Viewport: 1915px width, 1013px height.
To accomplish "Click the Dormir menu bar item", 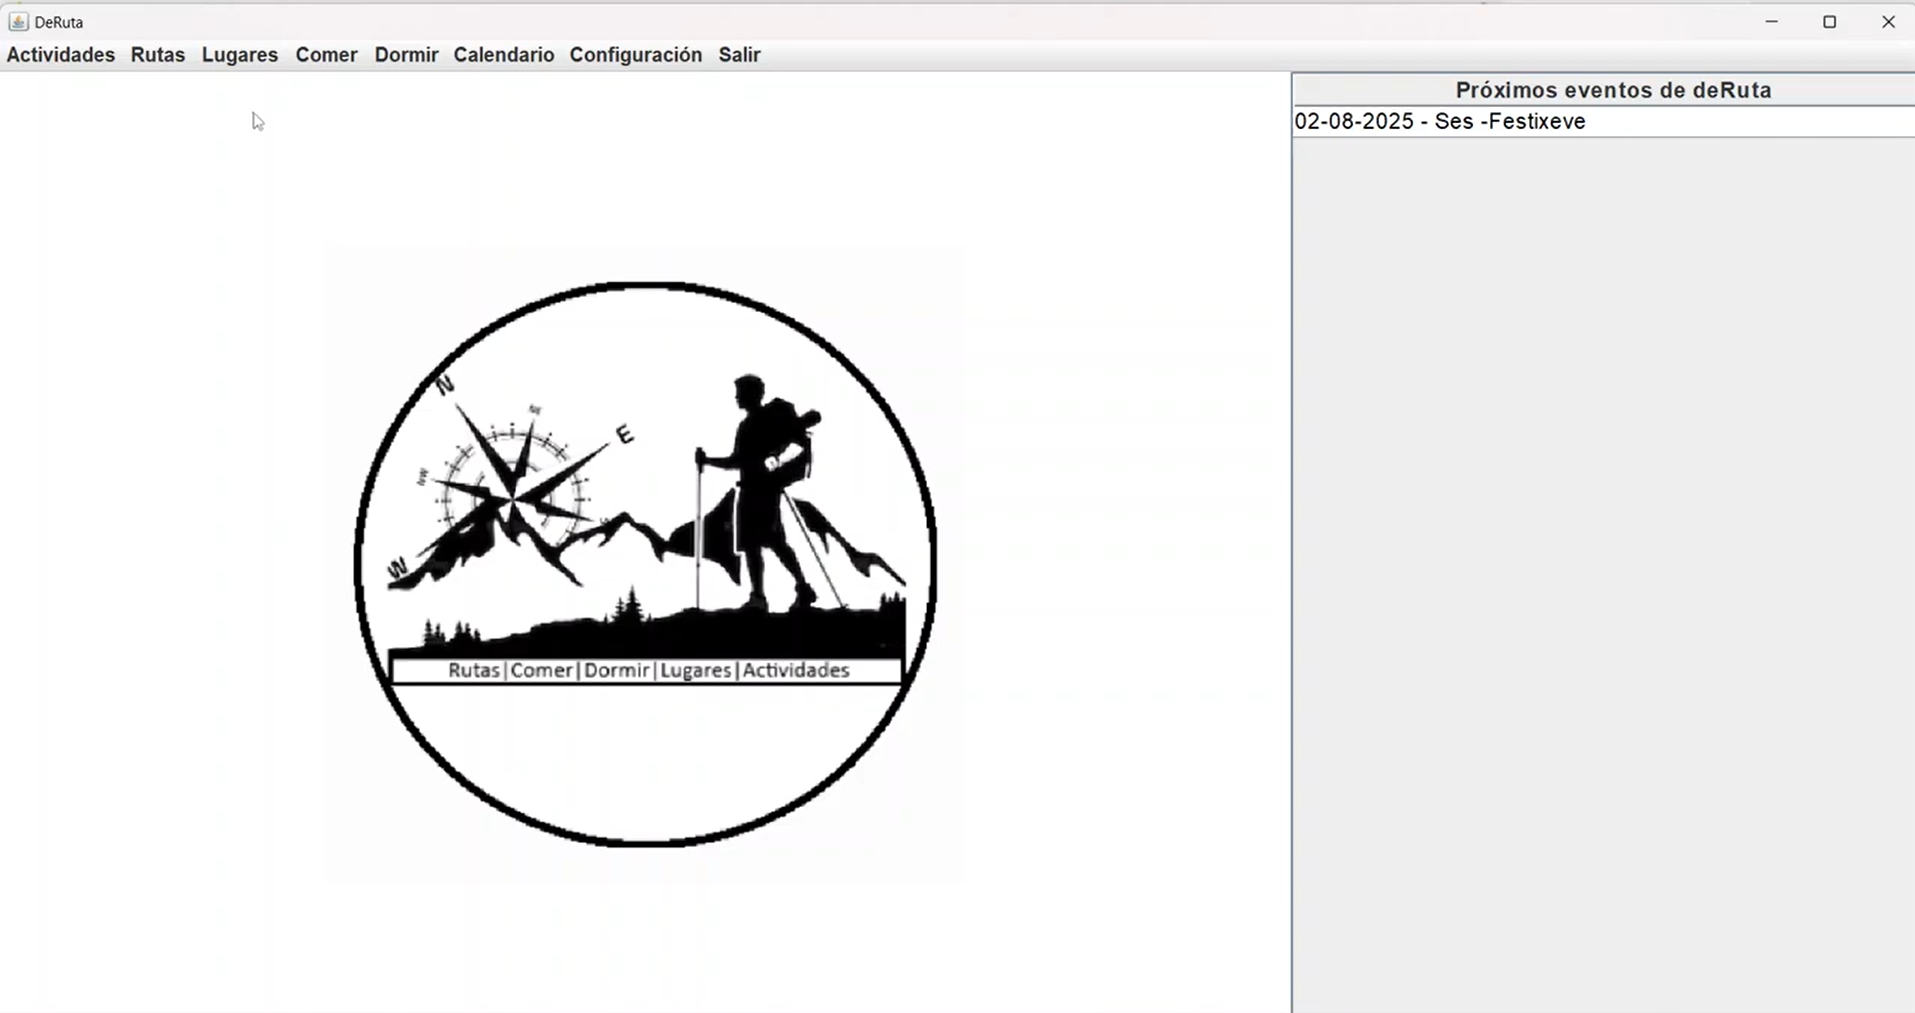I will (406, 55).
